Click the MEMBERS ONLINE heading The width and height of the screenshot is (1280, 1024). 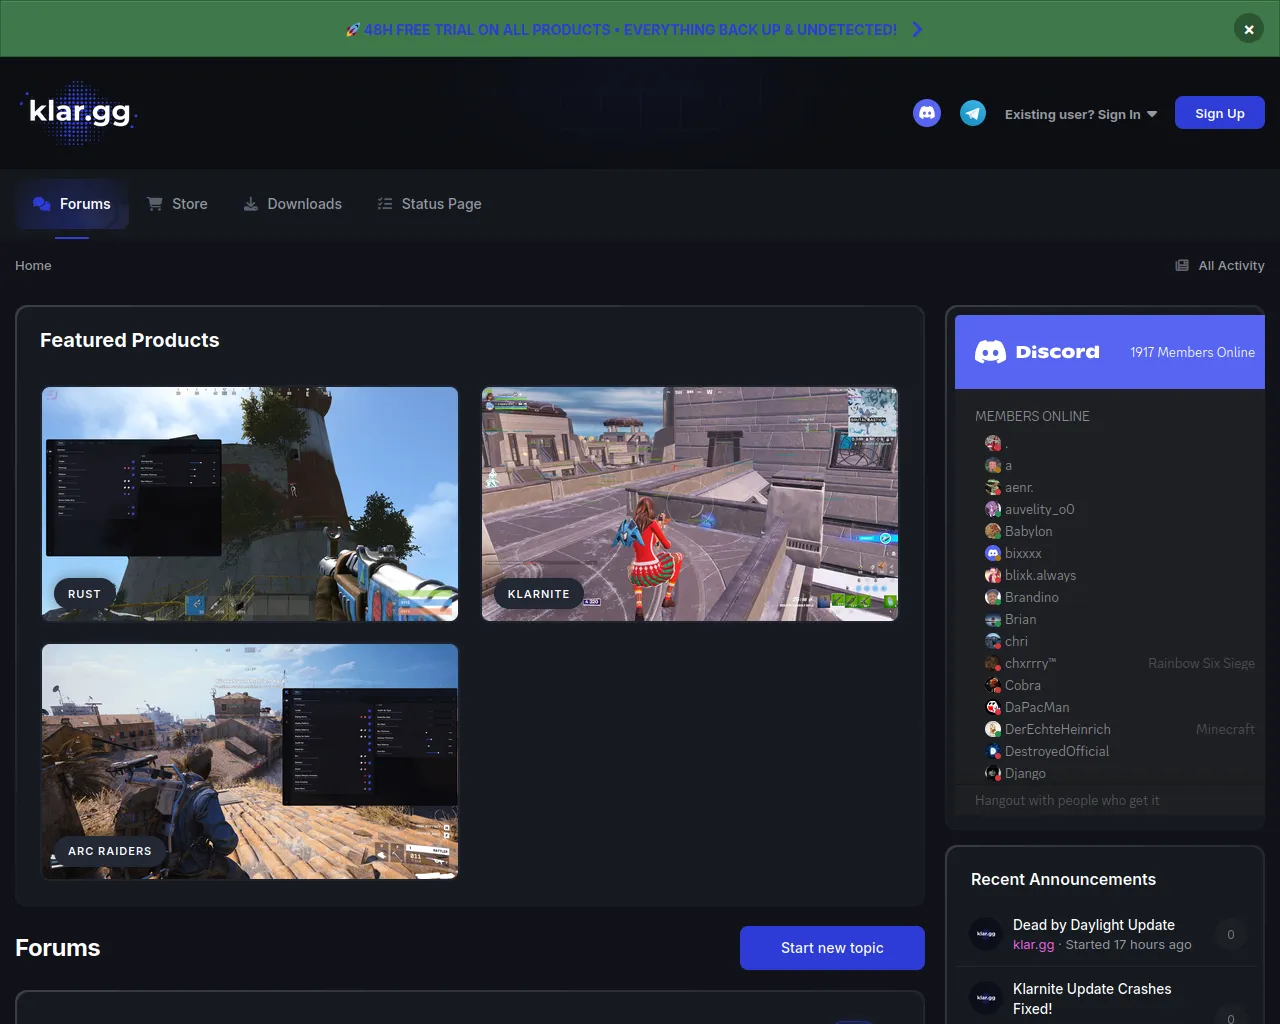pos(1032,416)
